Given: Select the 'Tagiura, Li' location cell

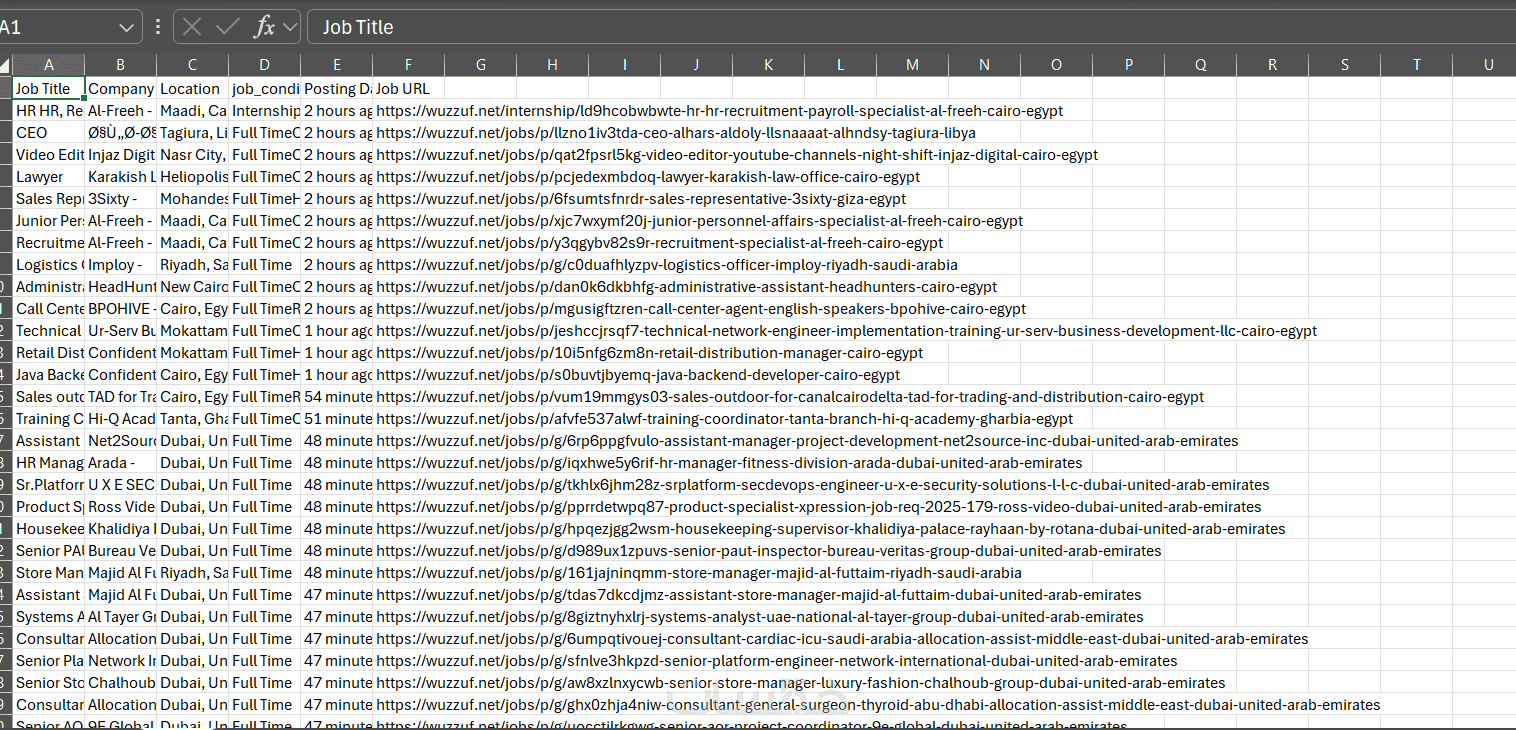Looking at the screenshot, I should tap(193, 132).
